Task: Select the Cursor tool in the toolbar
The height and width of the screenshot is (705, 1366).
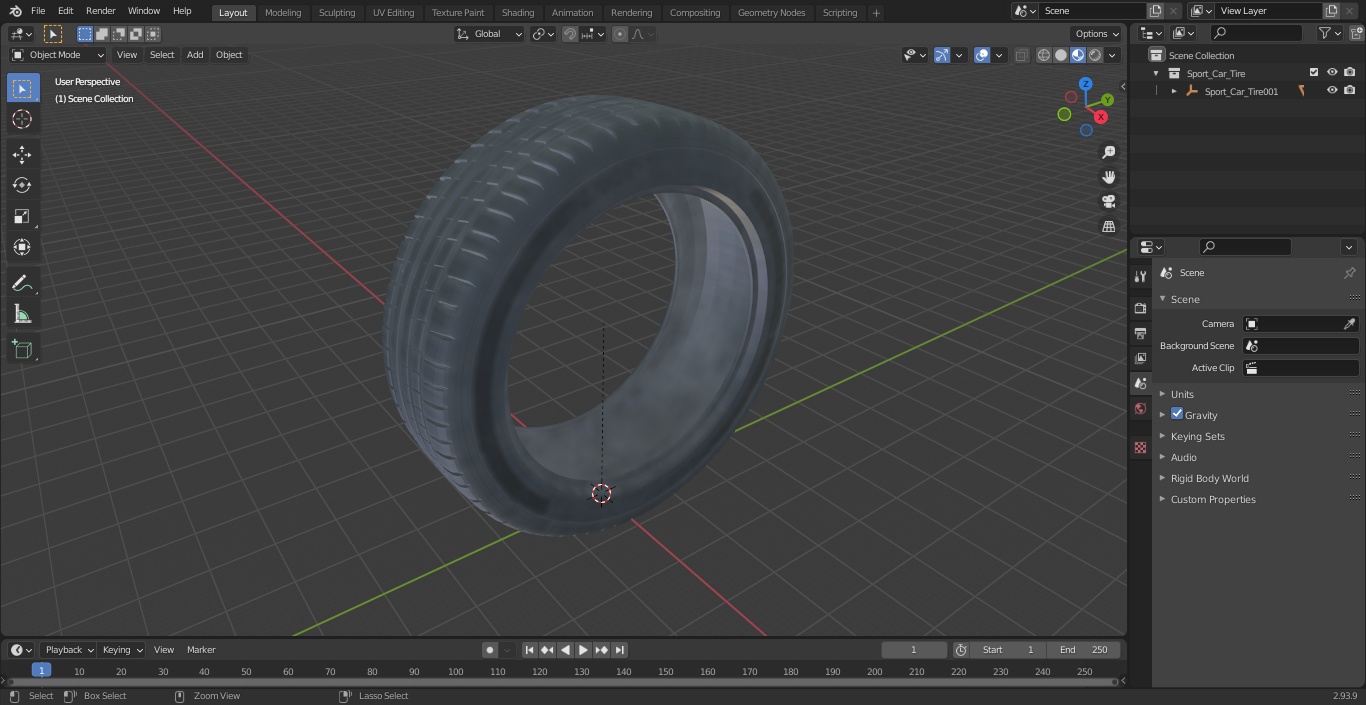Action: pos(22,119)
